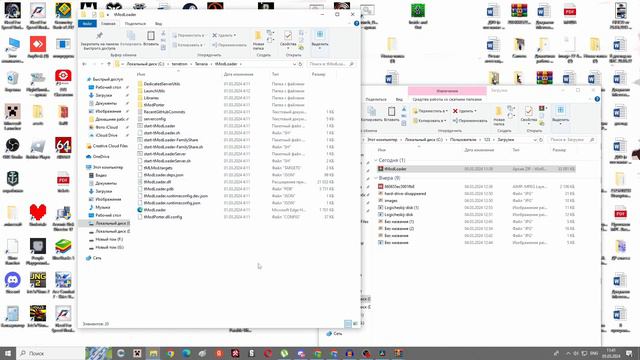The width and height of the screenshot is (640, 360).
Task: Select hard-drive-disappeared file in Загрузки
Action: [x=405, y=194]
